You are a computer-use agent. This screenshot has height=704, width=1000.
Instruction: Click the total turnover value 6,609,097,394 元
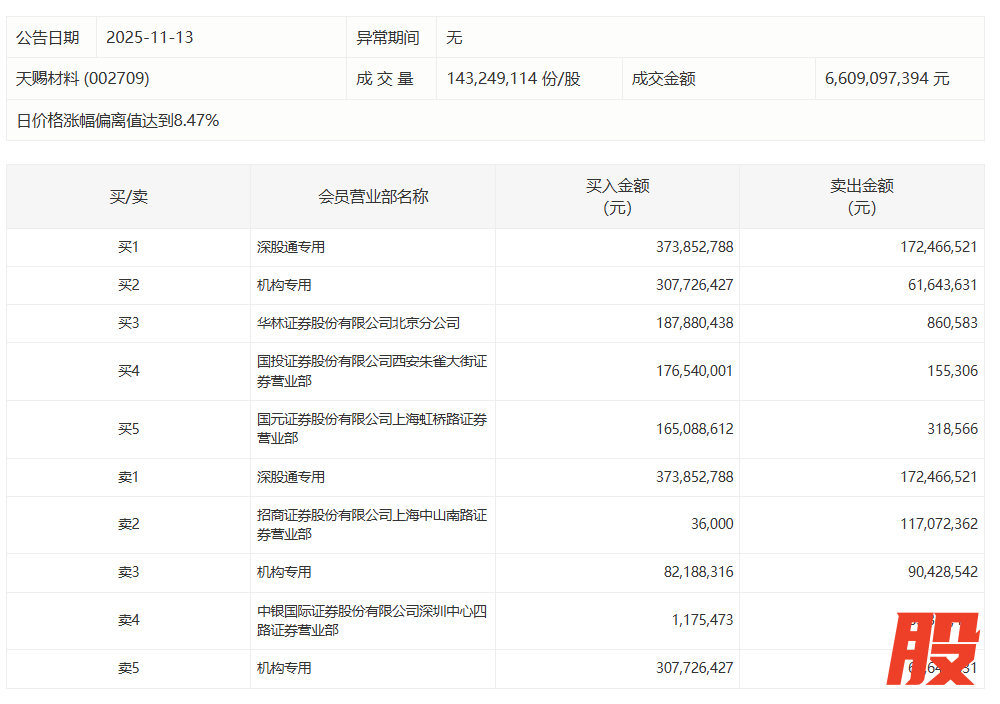coord(887,78)
